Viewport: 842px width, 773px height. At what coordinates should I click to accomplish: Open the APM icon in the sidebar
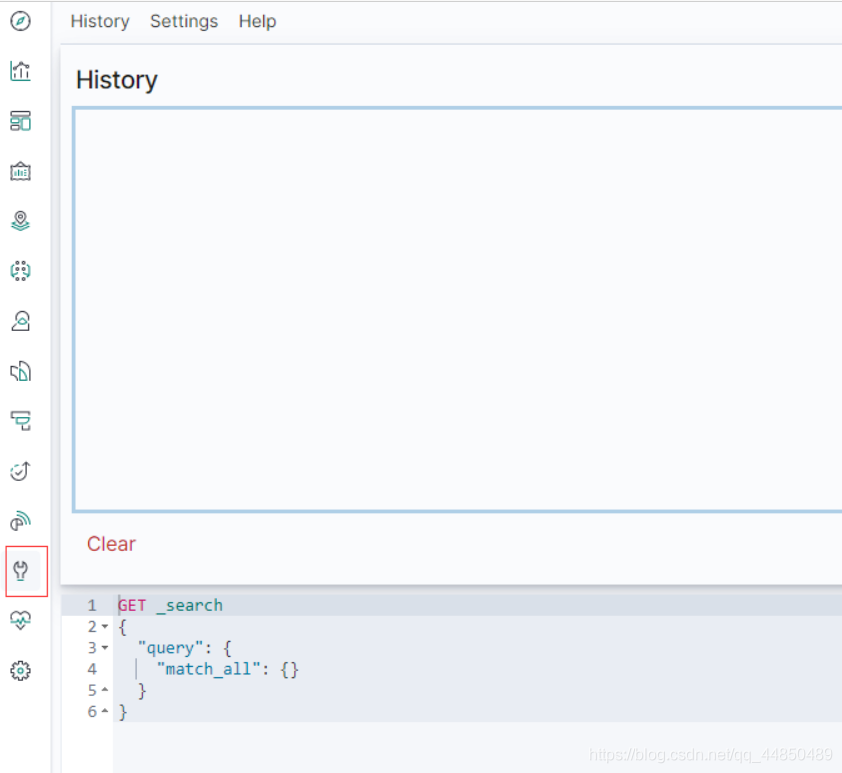[20, 421]
